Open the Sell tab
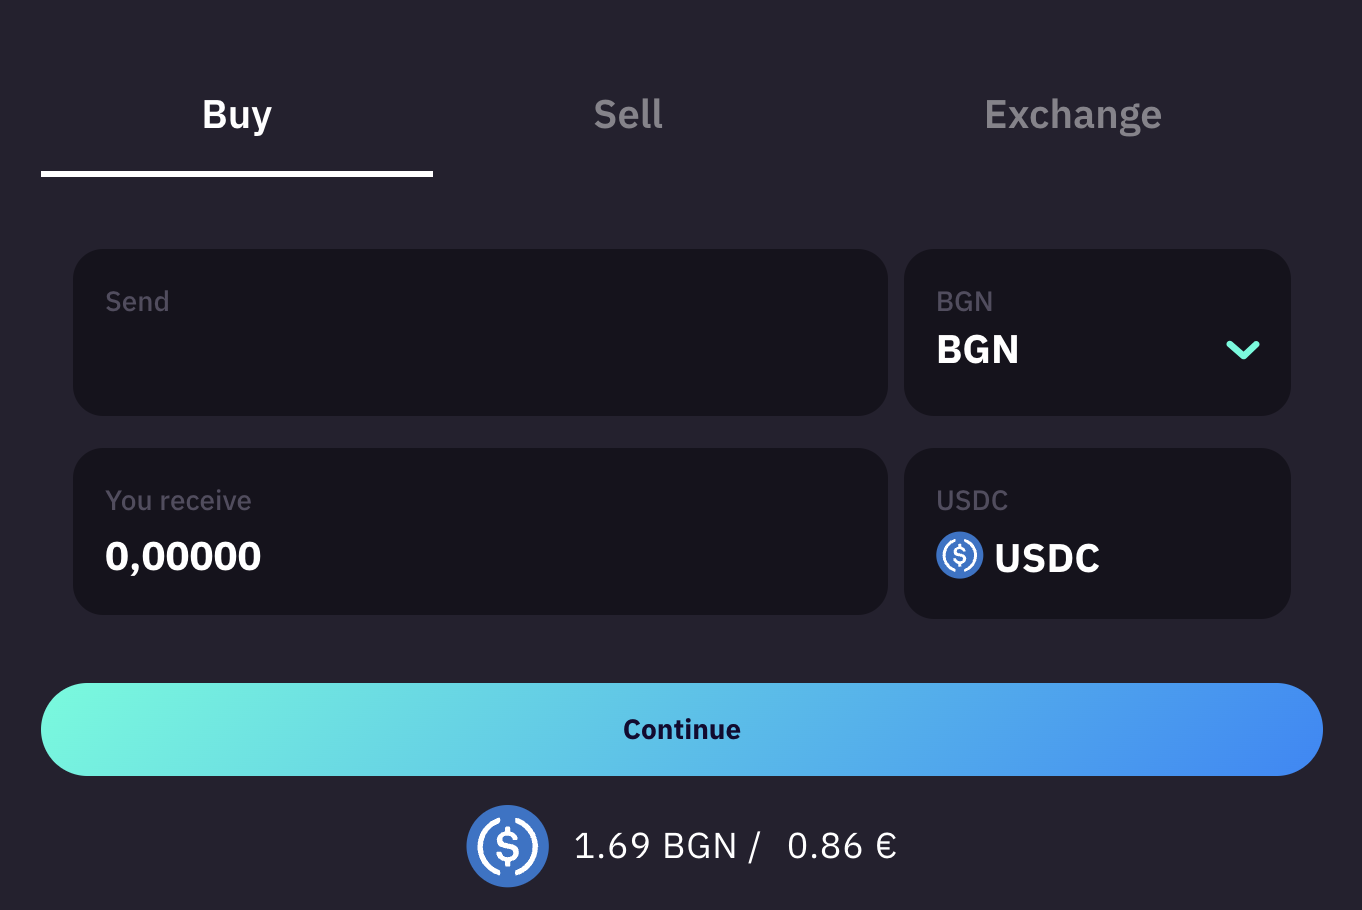Image resolution: width=1362 pixels, height=910 pixels. click(628, 116)
